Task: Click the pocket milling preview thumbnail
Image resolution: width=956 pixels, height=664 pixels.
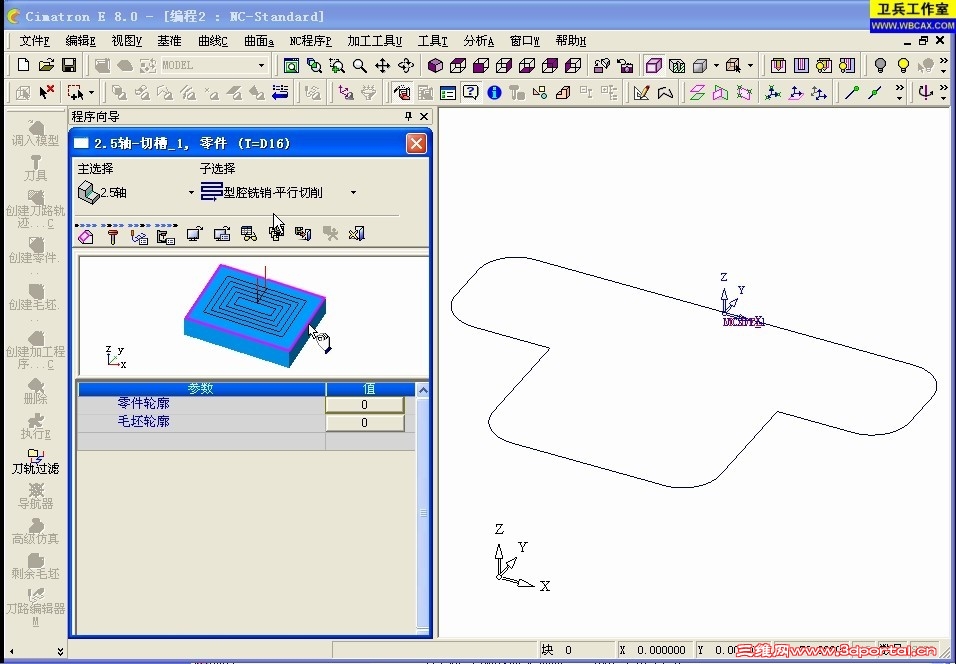Action: click(x=254, y=316)
